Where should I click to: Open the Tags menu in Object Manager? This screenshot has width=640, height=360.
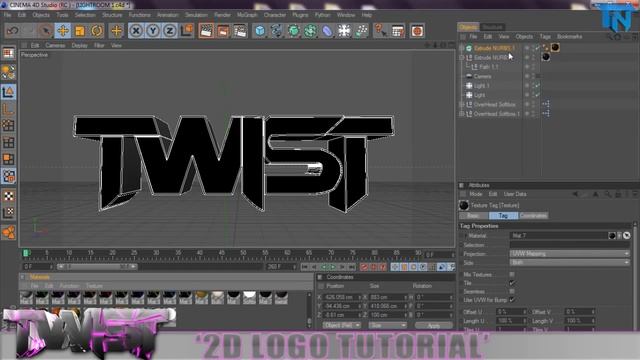click(545, 37)
